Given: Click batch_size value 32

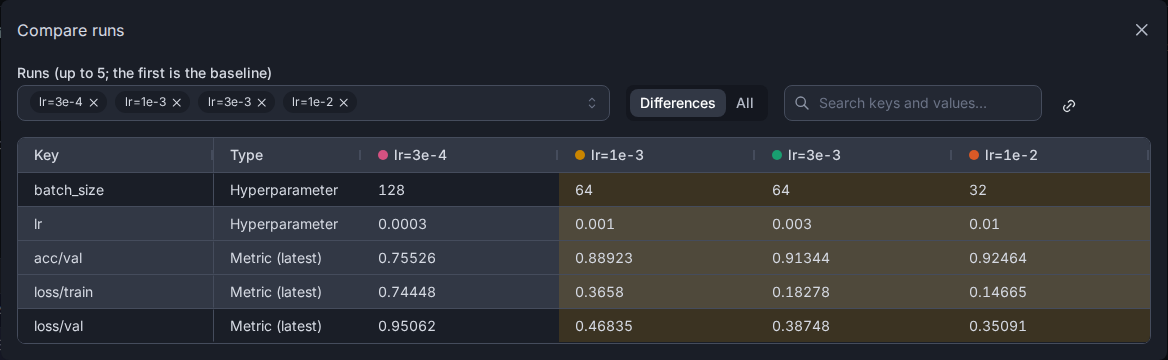Looking at the screenshot, I should point(978,190).
